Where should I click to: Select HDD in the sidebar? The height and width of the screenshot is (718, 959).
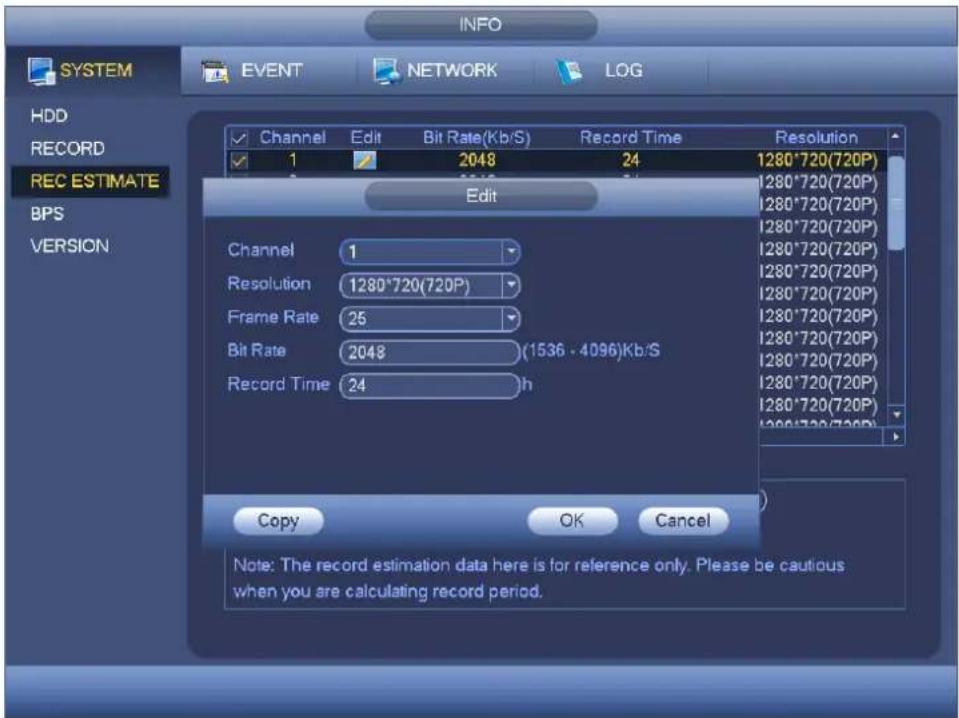(x=49, y=116)
